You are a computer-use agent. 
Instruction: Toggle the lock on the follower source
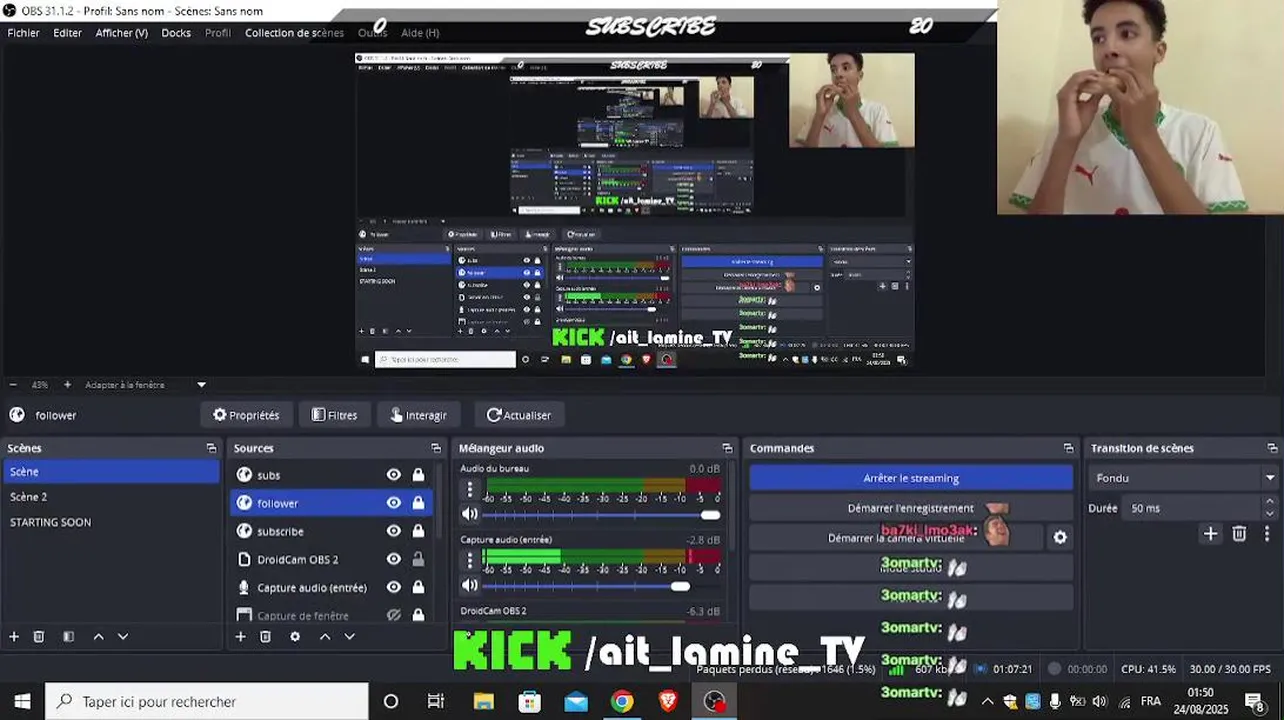click(x=419, y=503)
